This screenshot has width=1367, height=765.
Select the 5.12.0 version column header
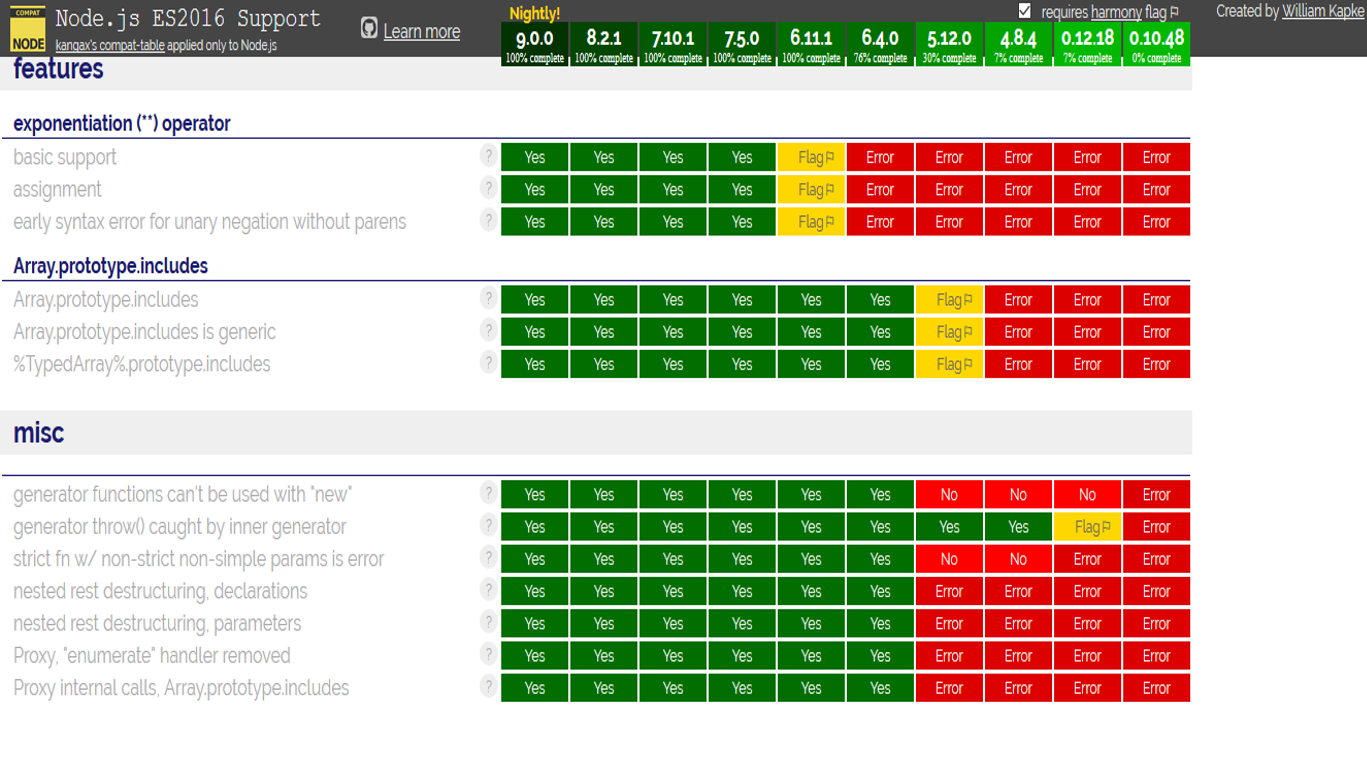click(949, 44)
